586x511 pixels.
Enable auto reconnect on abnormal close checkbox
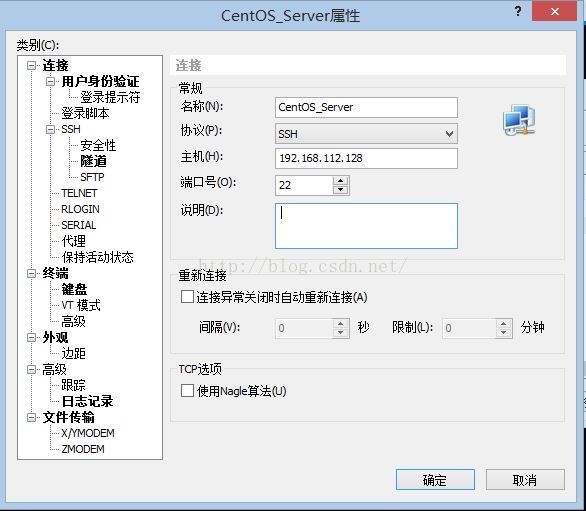187,297
